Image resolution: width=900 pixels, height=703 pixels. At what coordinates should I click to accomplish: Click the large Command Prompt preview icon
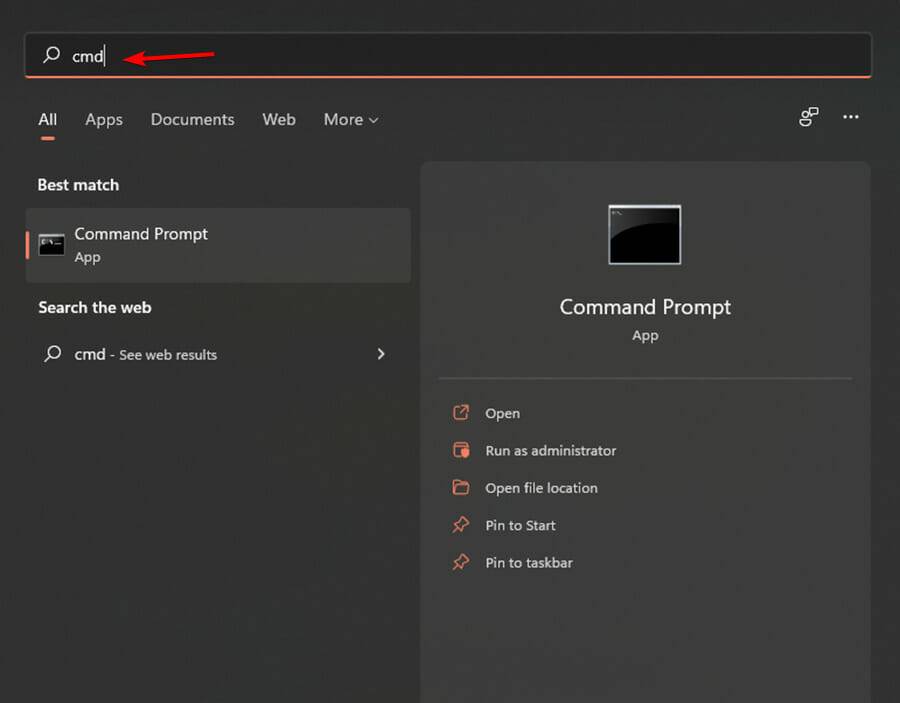pos(644,235)
